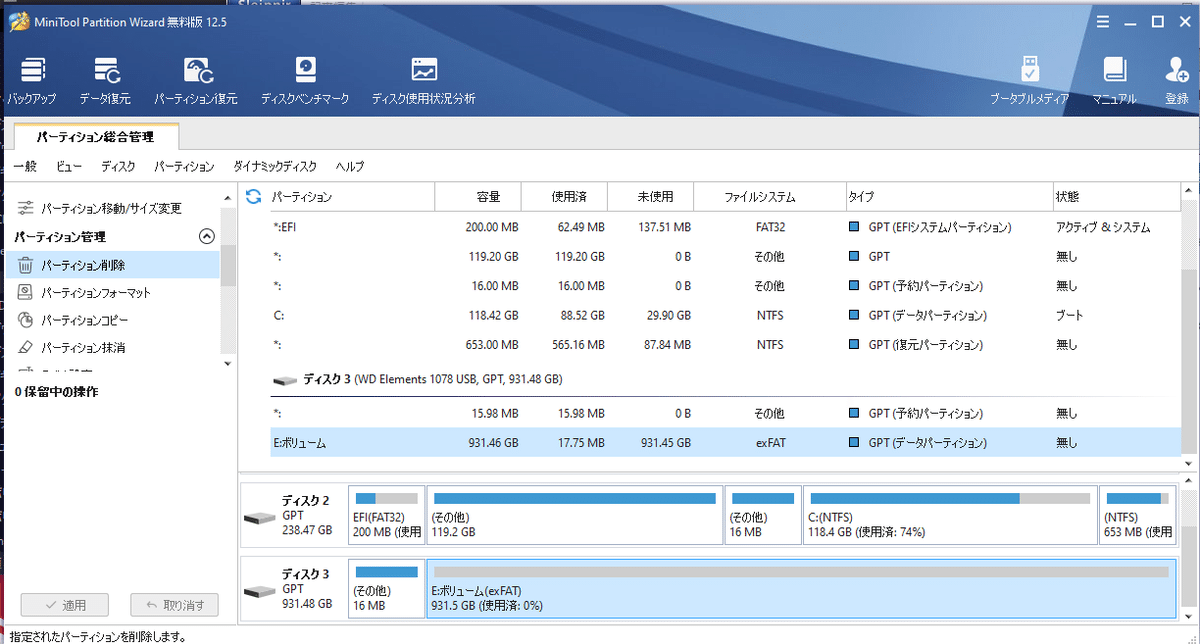Refresh the partition list with reload icon
The height and width of the screenshot is (644, 1200).
[x=253, y=197]
